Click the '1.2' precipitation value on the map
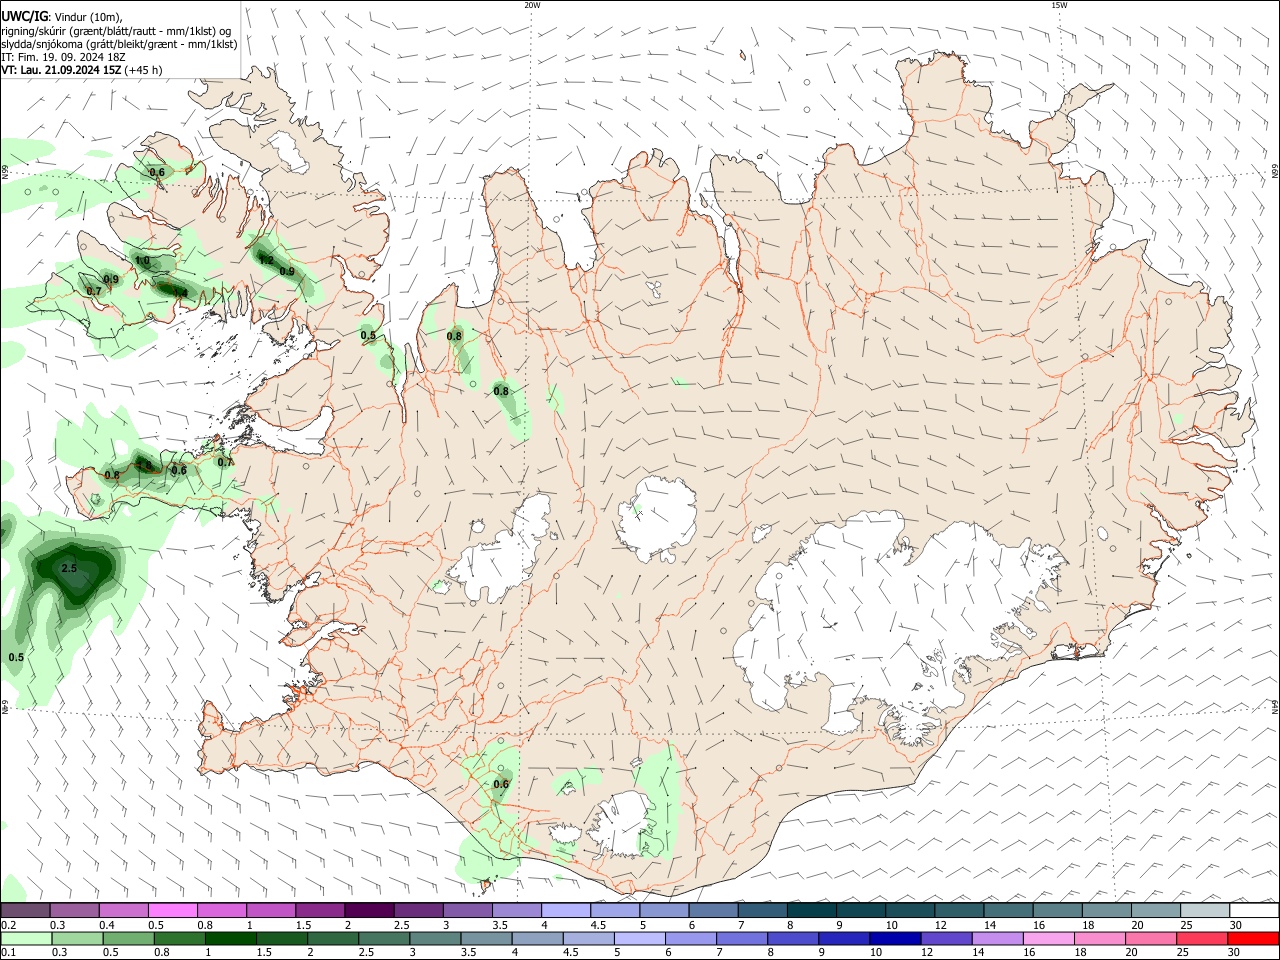The image size is (1280, 960). pyautogui.click(x=266, y=260)
